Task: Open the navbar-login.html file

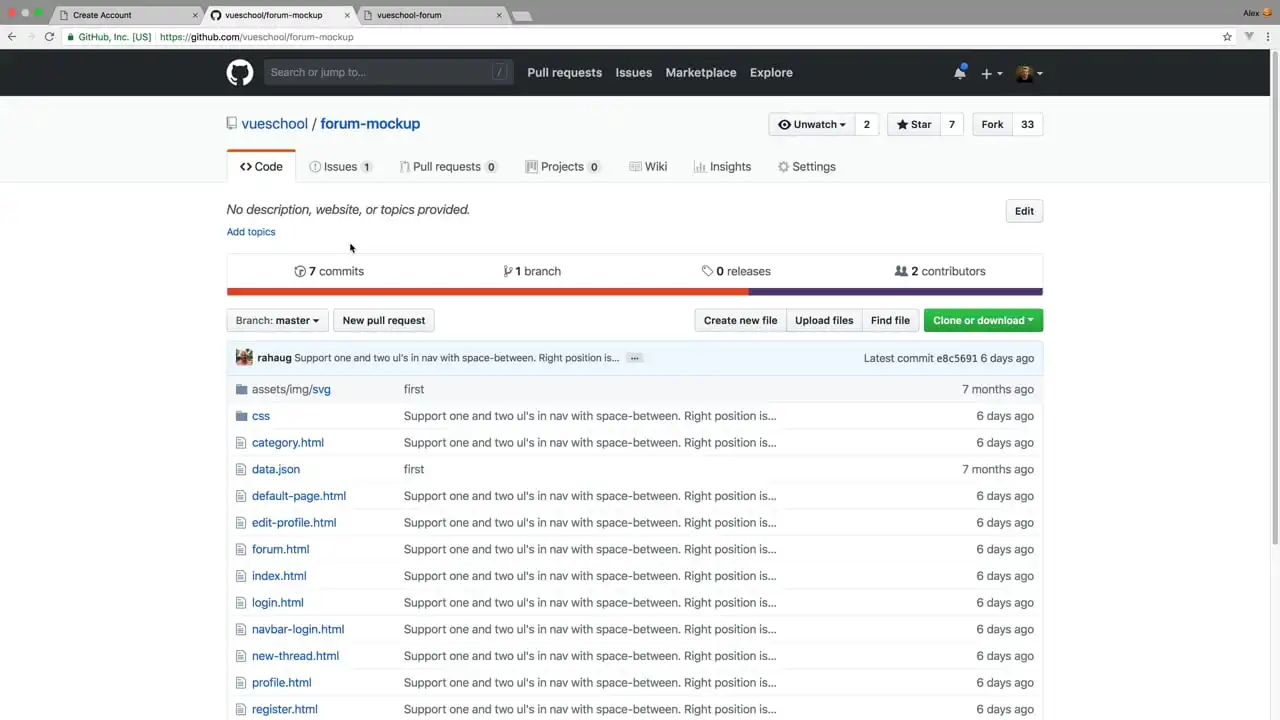Action: (298, 630)
